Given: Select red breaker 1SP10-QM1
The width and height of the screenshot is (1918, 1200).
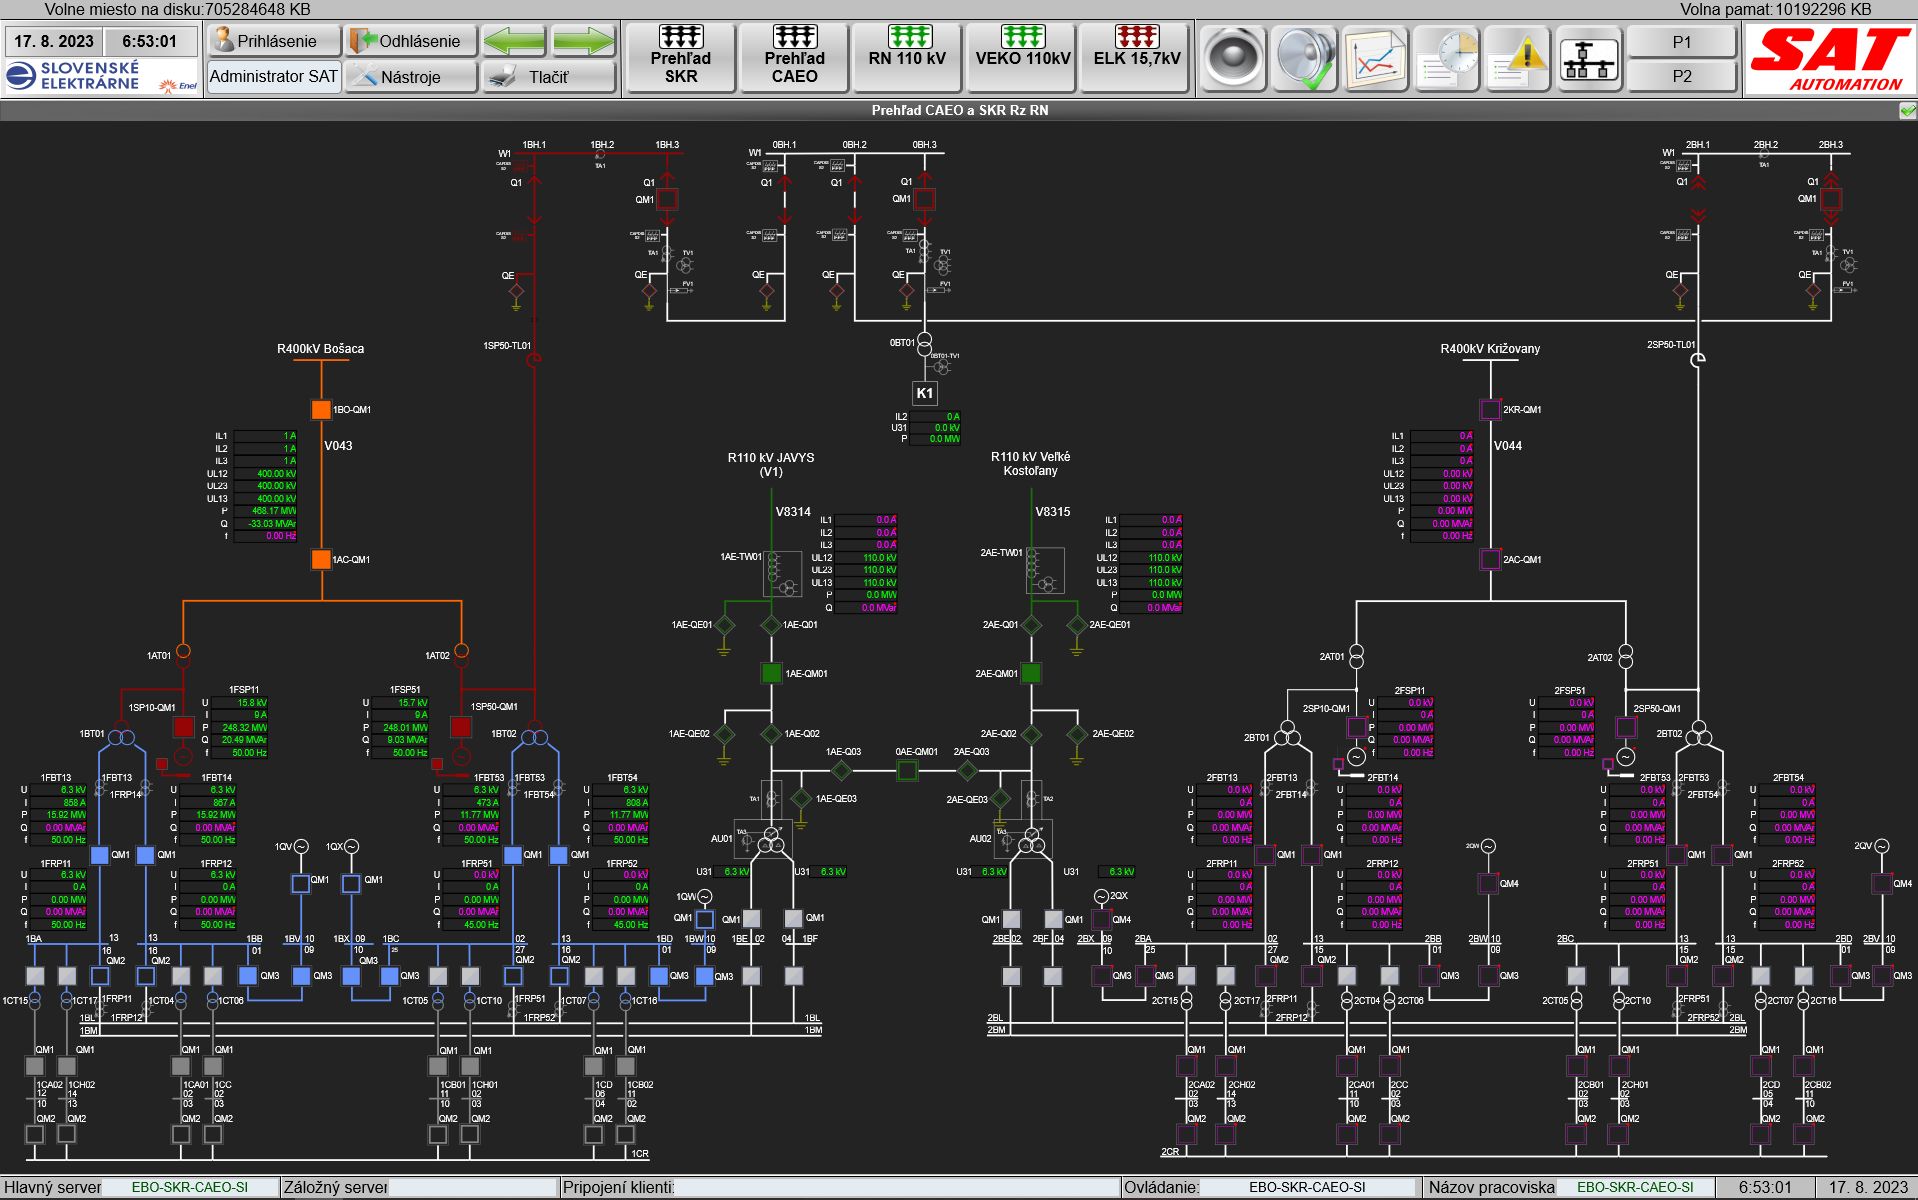Looking at the screenshot, I should point(183,726).
